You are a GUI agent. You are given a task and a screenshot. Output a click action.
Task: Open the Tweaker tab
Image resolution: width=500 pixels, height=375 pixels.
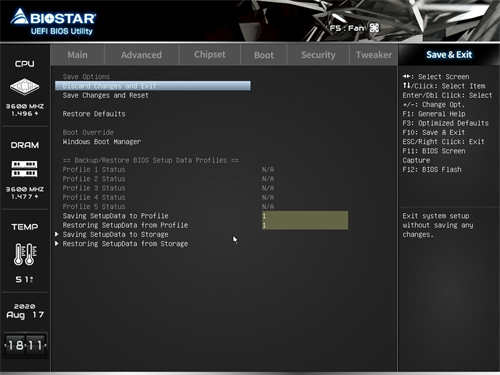click(x=374, y=55)
